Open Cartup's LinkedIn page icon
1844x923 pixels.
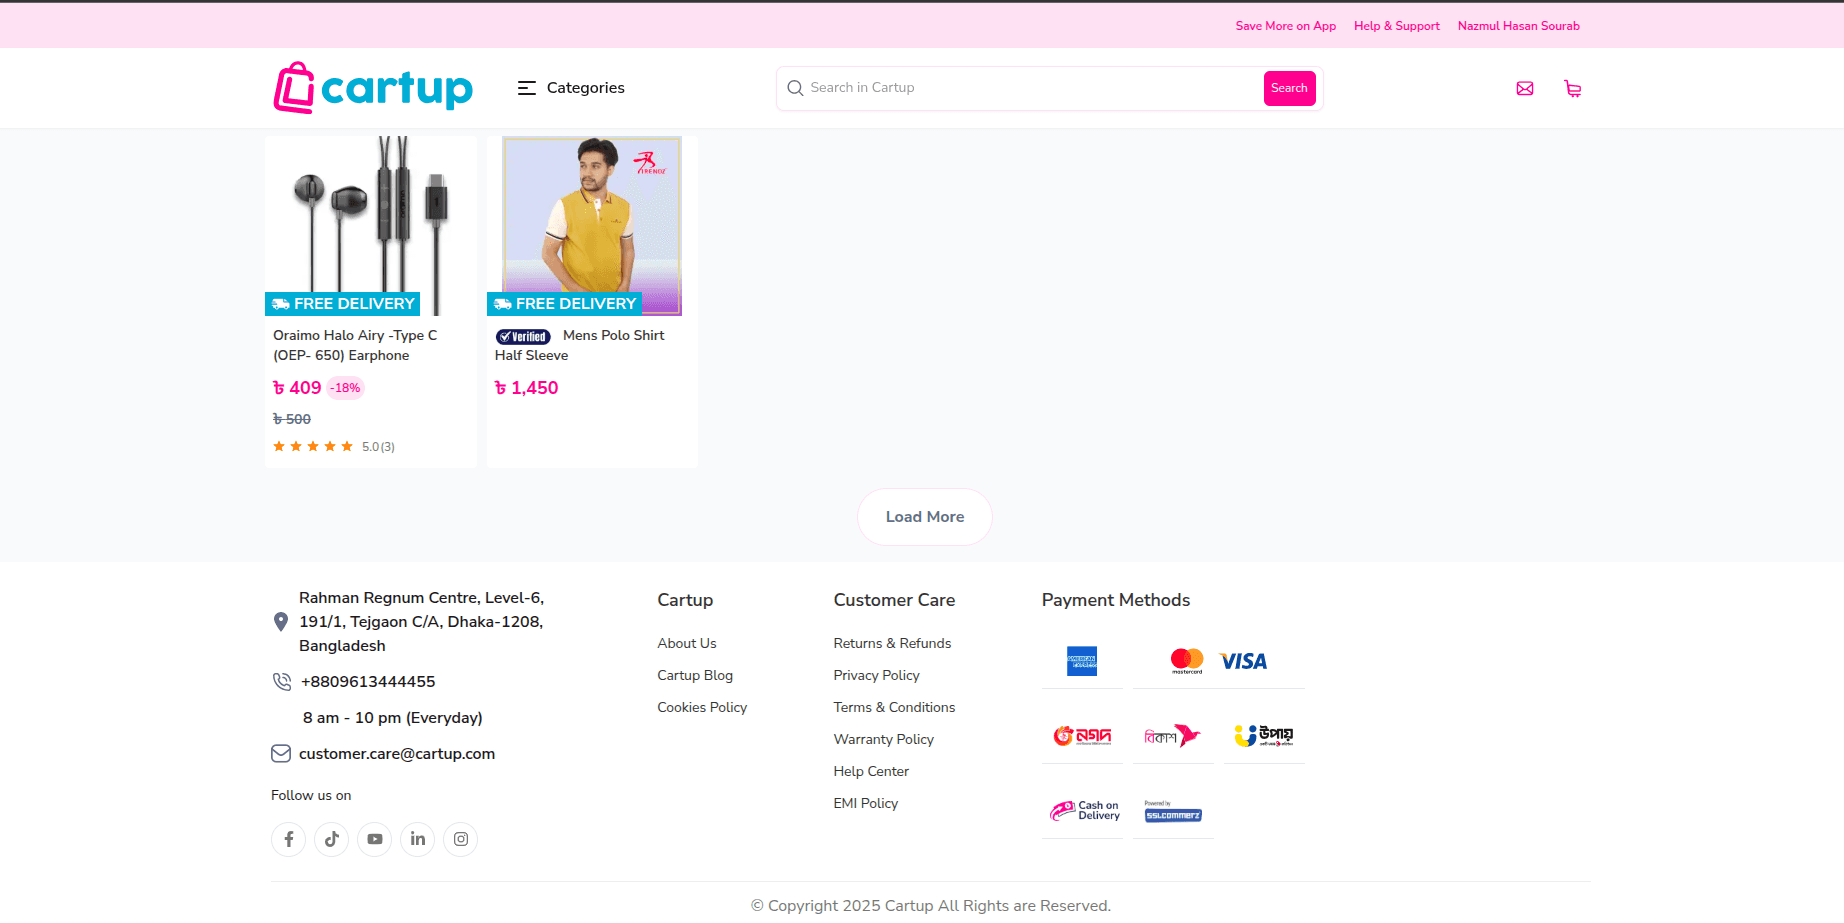click(x=418, y=839)
